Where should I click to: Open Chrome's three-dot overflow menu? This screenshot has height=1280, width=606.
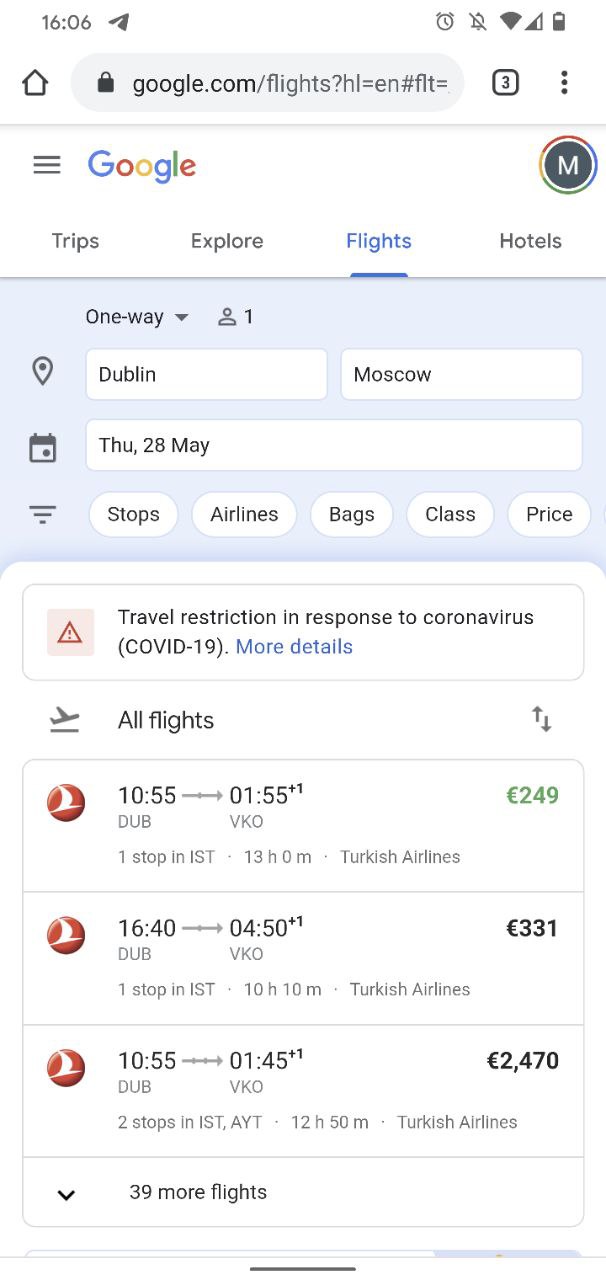564,83
